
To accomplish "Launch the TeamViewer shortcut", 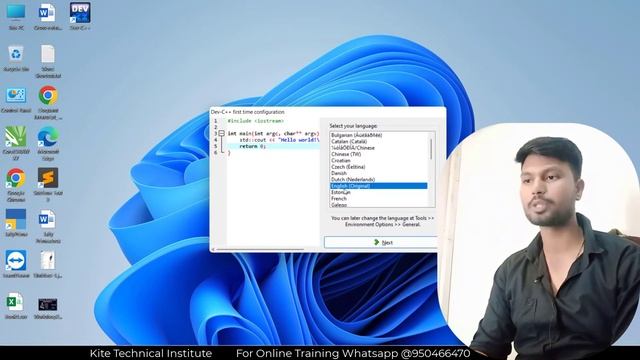I will (x=16, y=264).
